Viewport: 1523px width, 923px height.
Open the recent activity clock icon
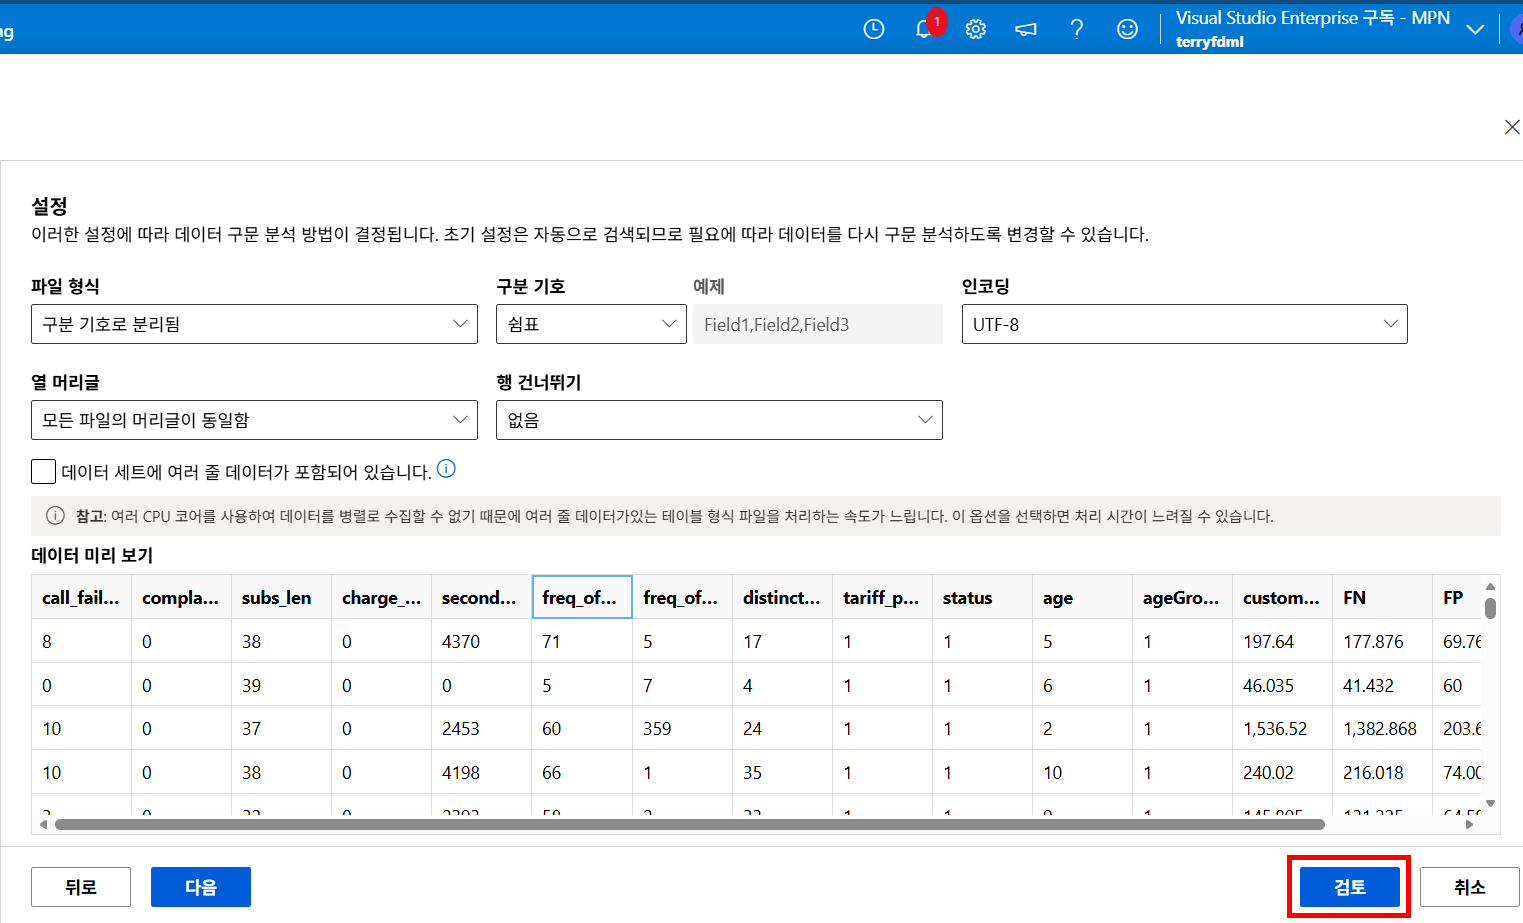[x=873, y=28]
